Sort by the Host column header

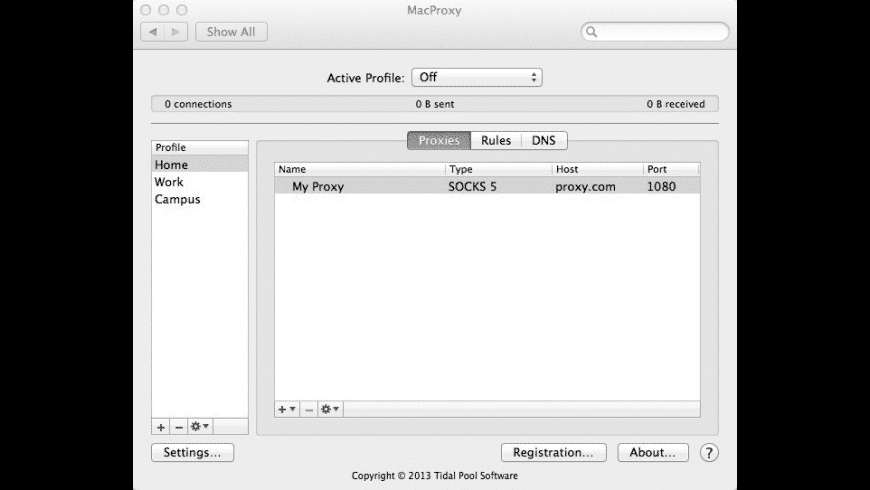click(598, 169)
